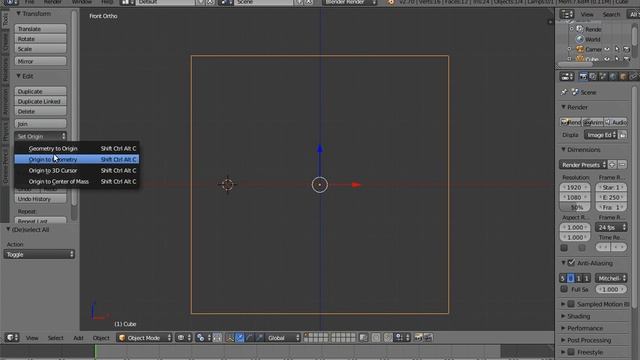
Task: Open the Select menu in 3D header
Action: click(x=56, y=338)
